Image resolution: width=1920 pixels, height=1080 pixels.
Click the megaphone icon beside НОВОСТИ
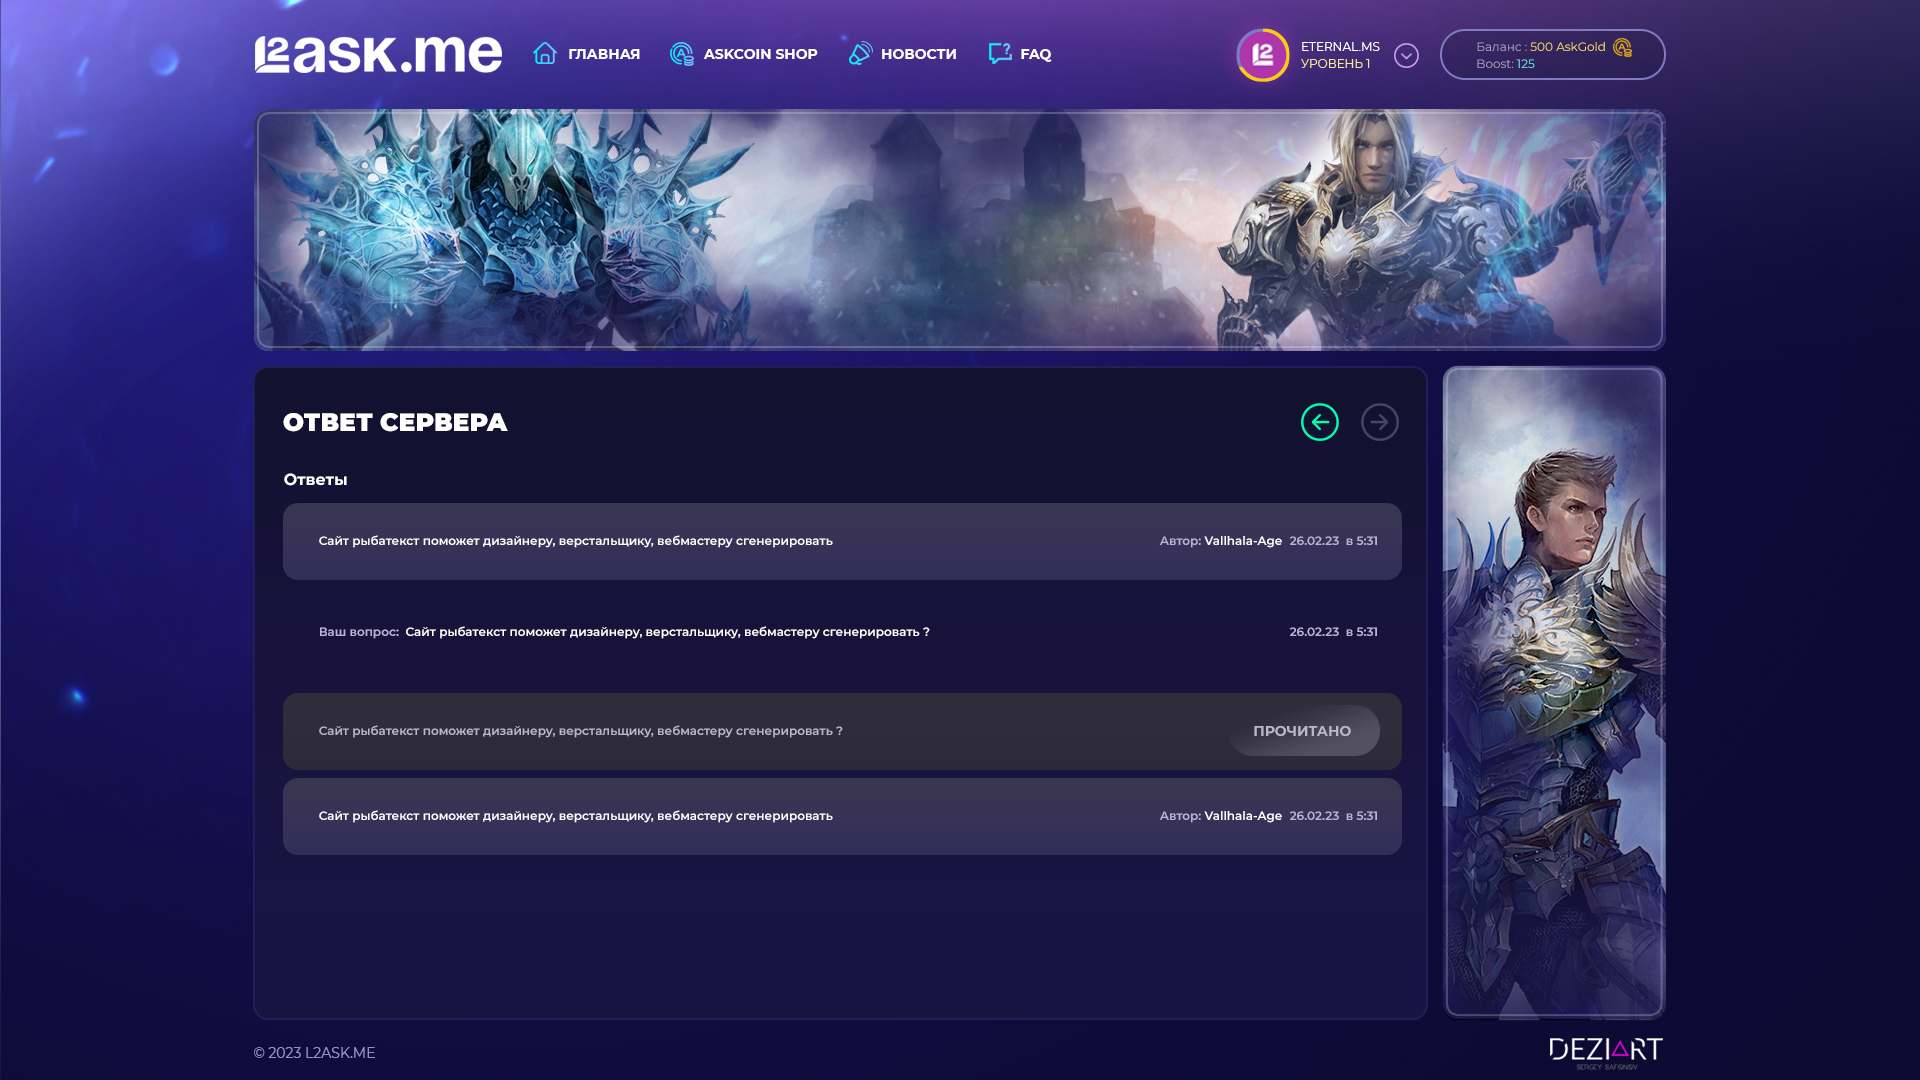pos(860,53)
